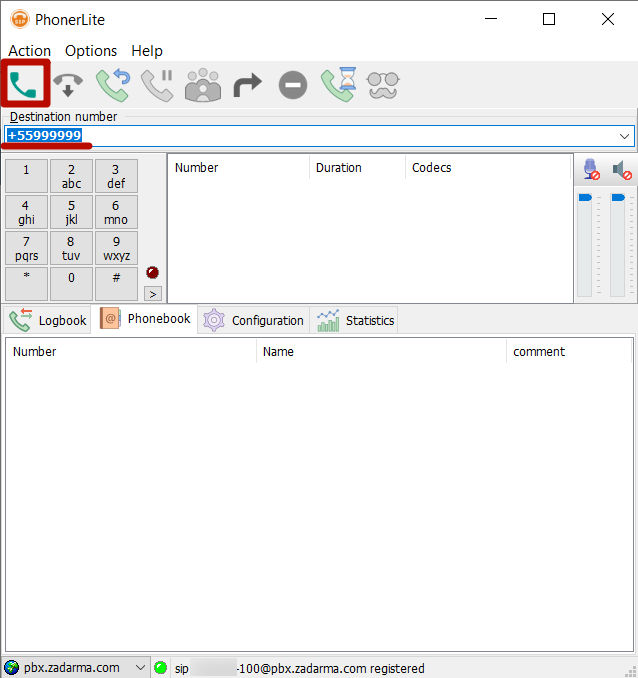Screen dimensions: 638x678
Task: Open the Configuration tab
Action: (x=253, y=320)
